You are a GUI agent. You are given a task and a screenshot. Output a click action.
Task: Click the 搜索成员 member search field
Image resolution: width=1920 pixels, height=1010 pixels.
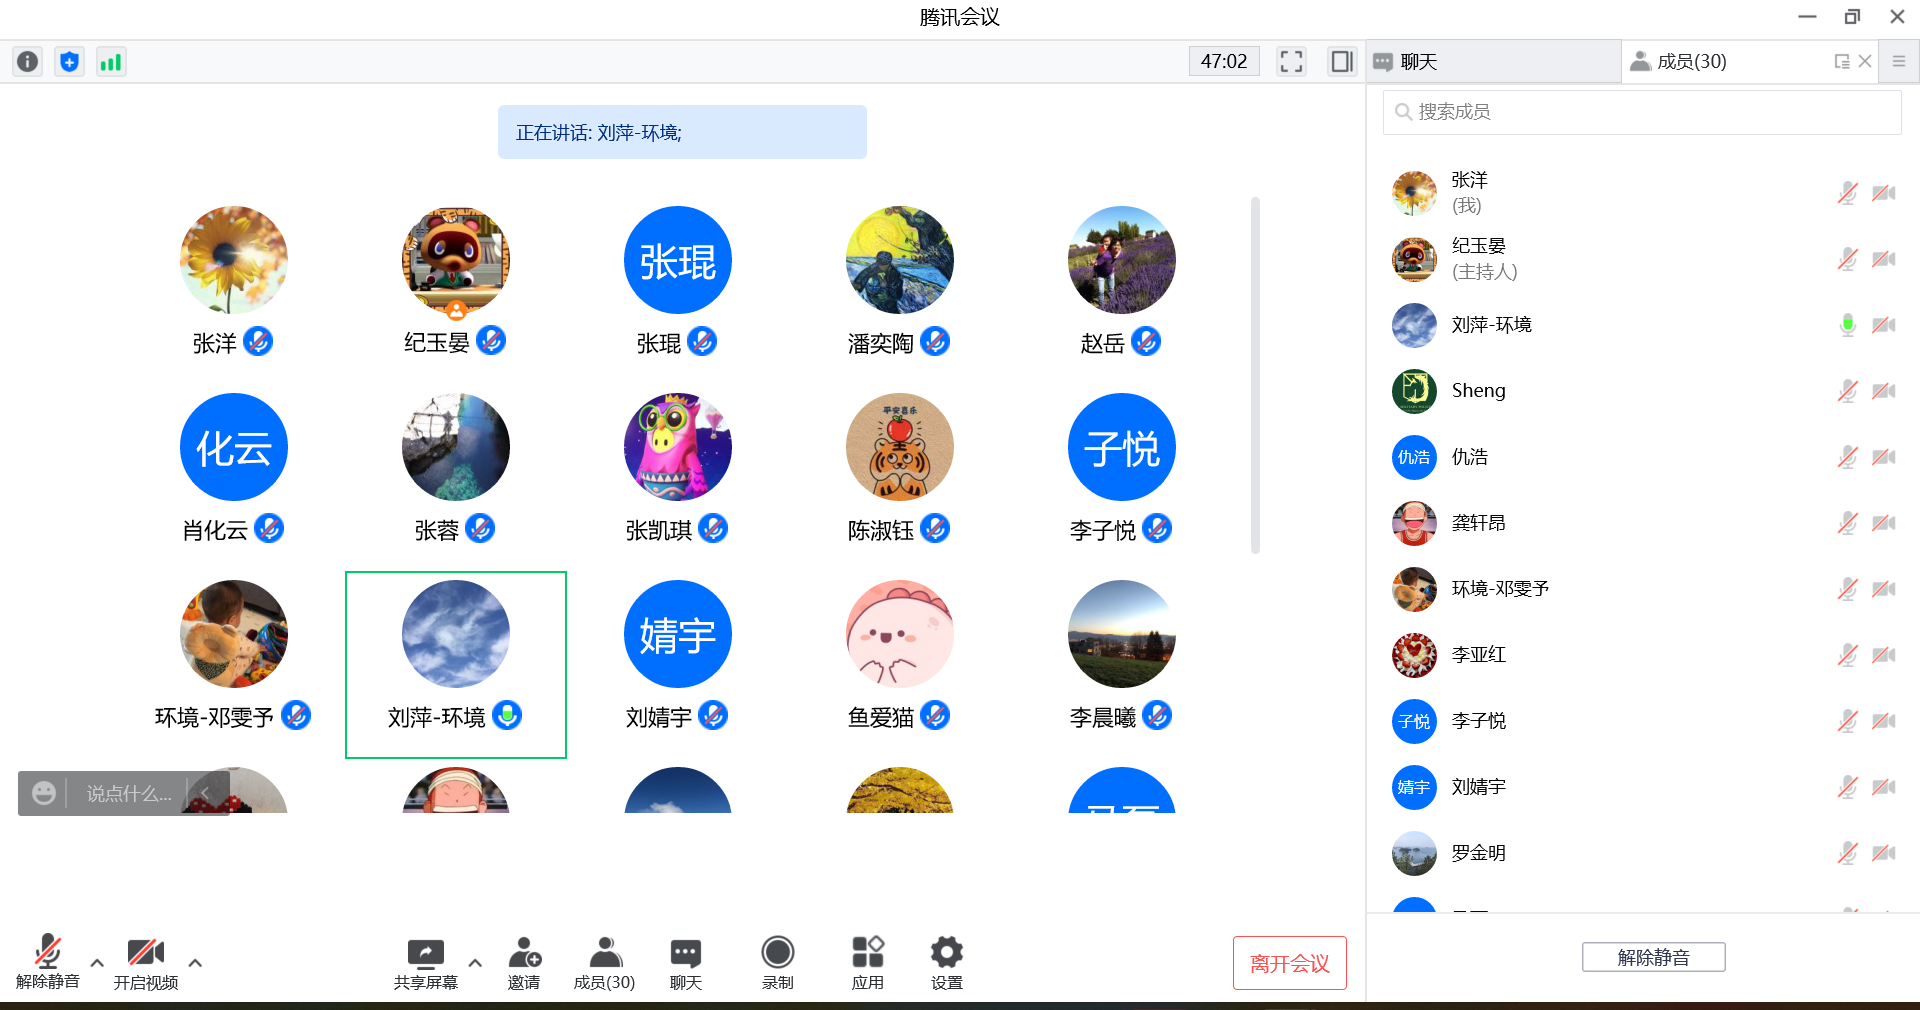click(1641, 112)
